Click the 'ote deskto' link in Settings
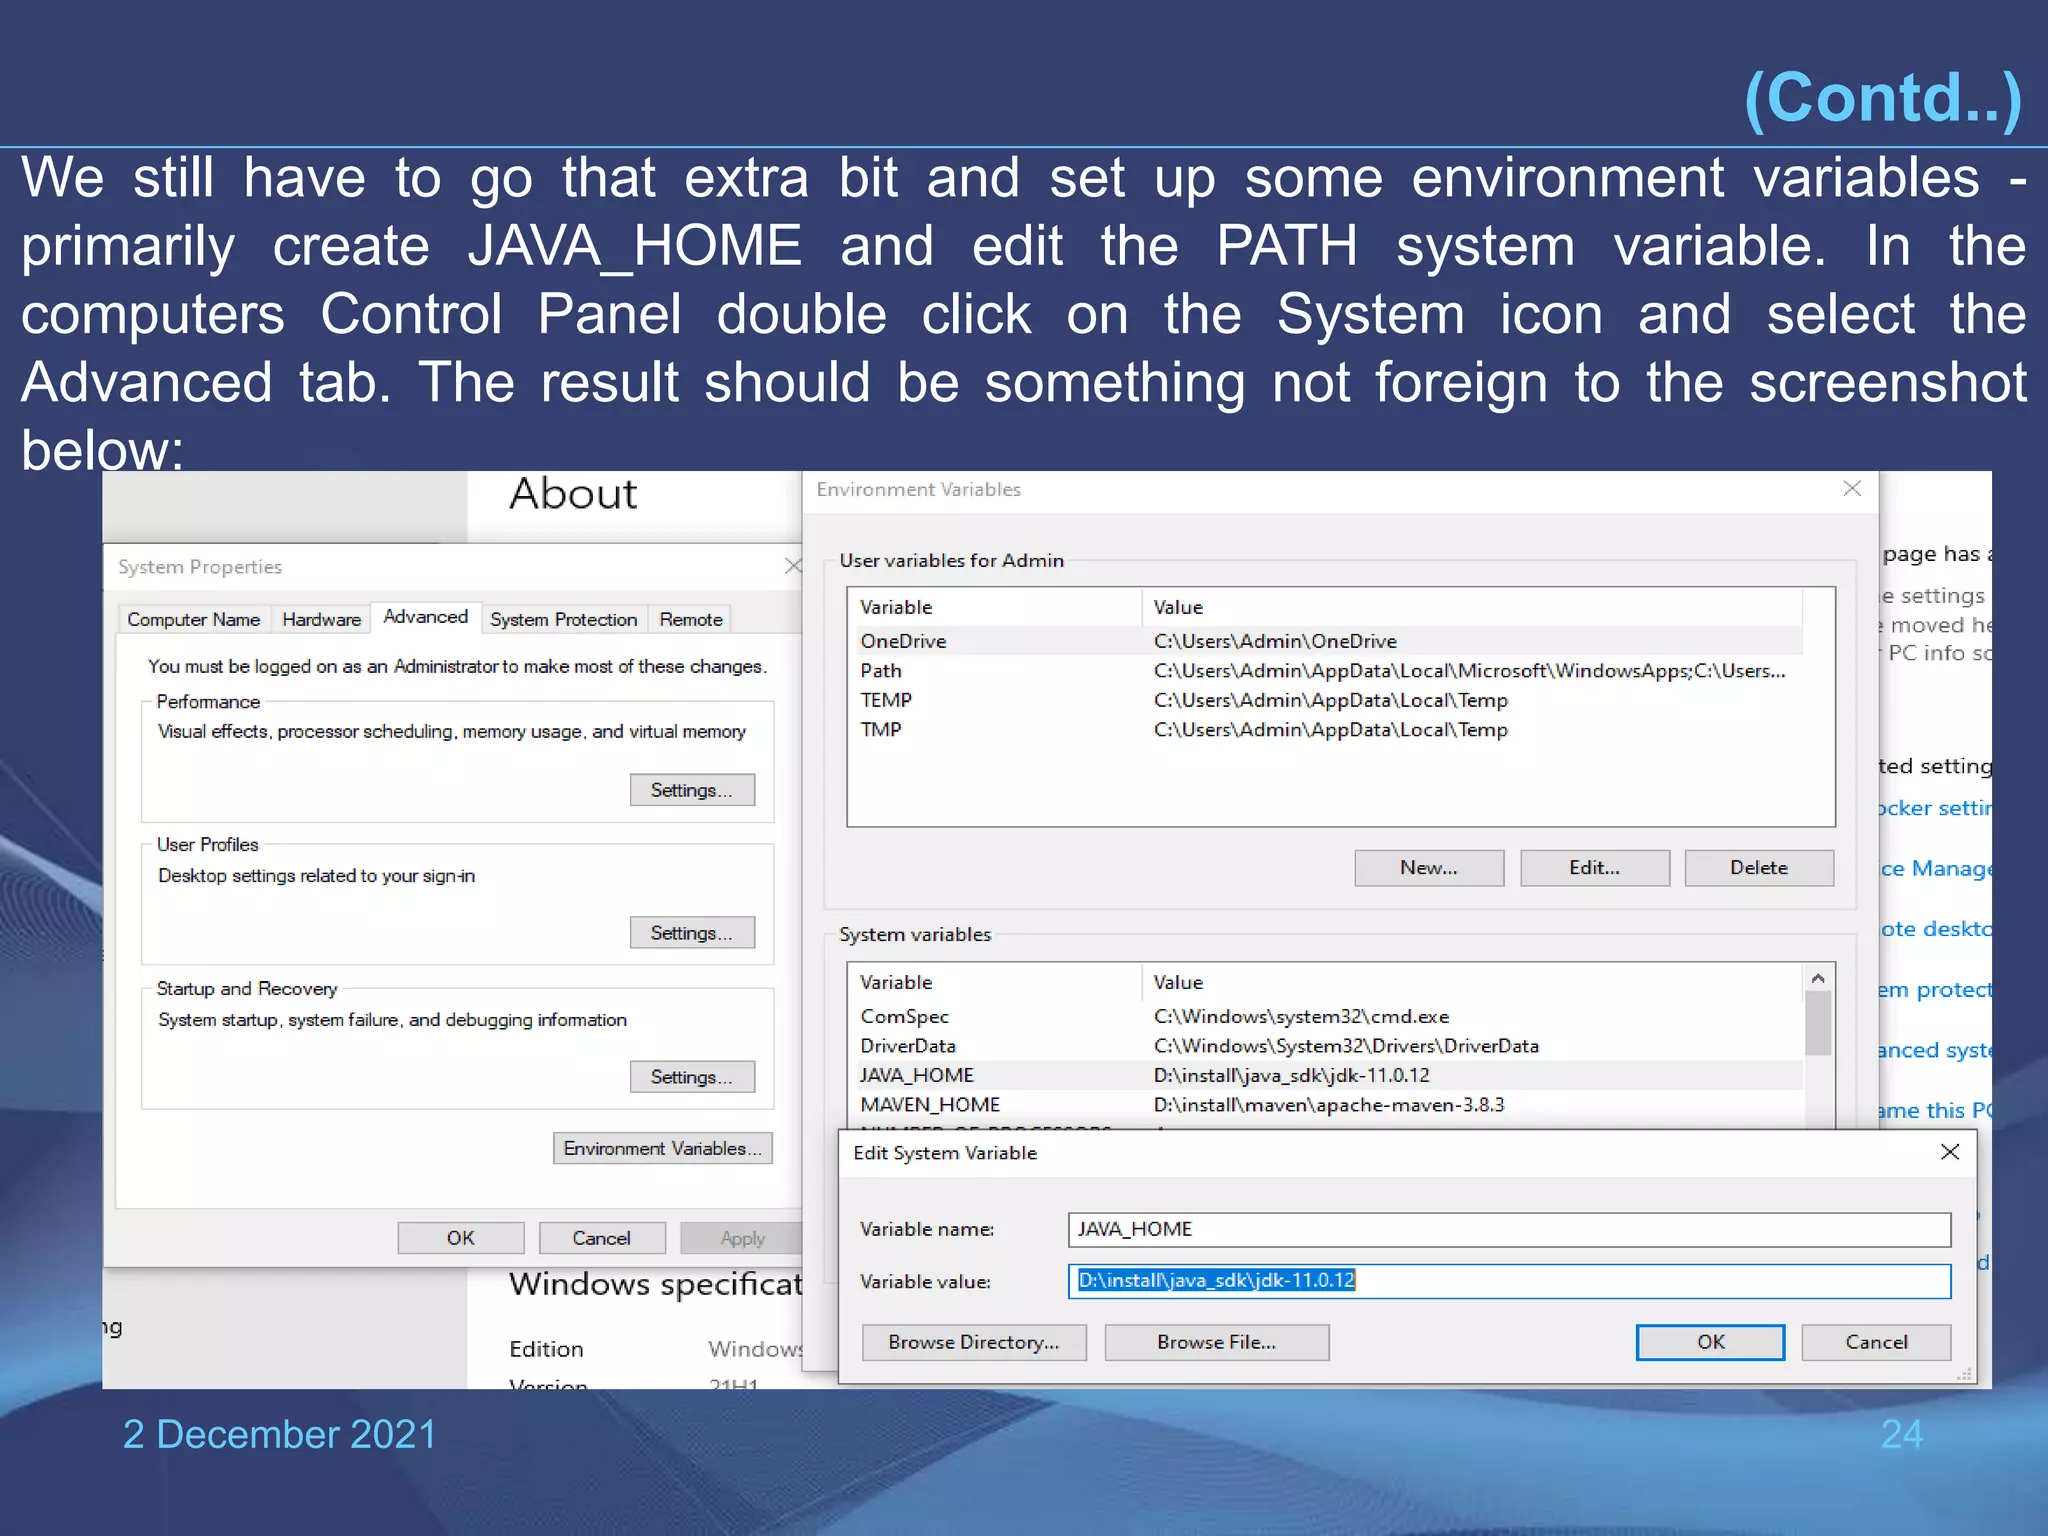 tap(1935, 929)
